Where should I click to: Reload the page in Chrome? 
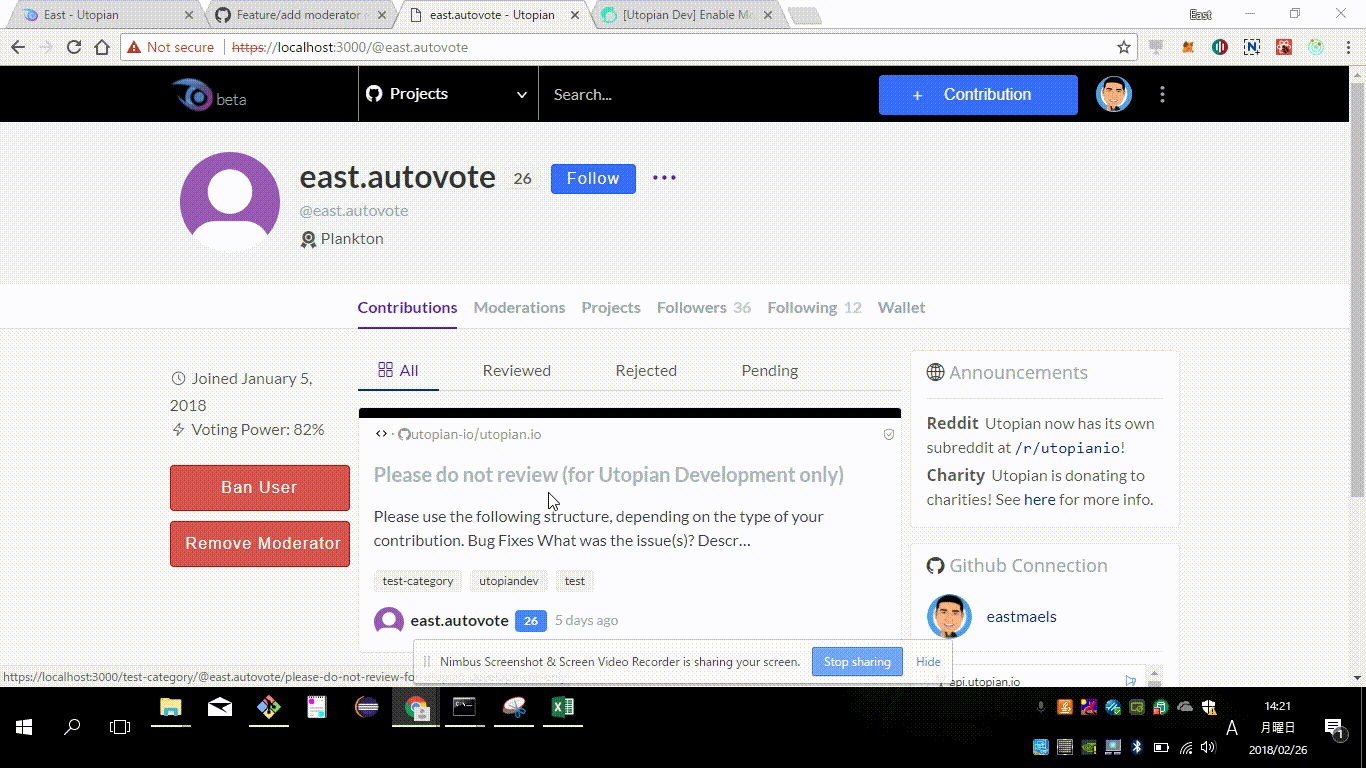tap(73, 47)
